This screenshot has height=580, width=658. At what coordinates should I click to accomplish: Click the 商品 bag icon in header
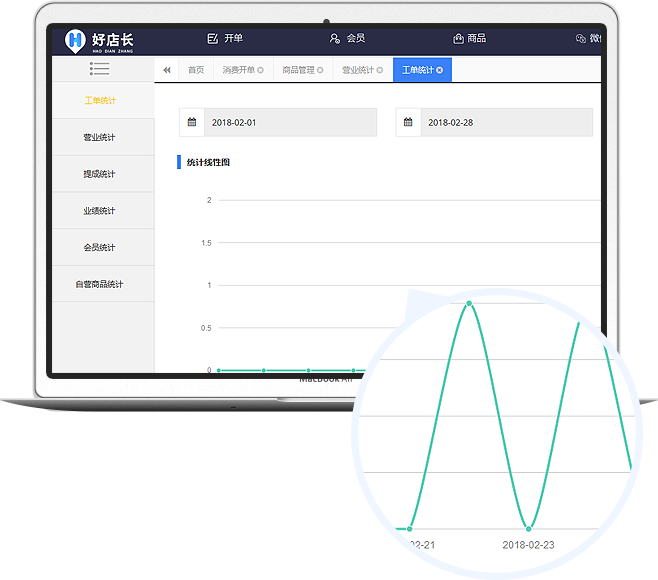click(458, 39)
